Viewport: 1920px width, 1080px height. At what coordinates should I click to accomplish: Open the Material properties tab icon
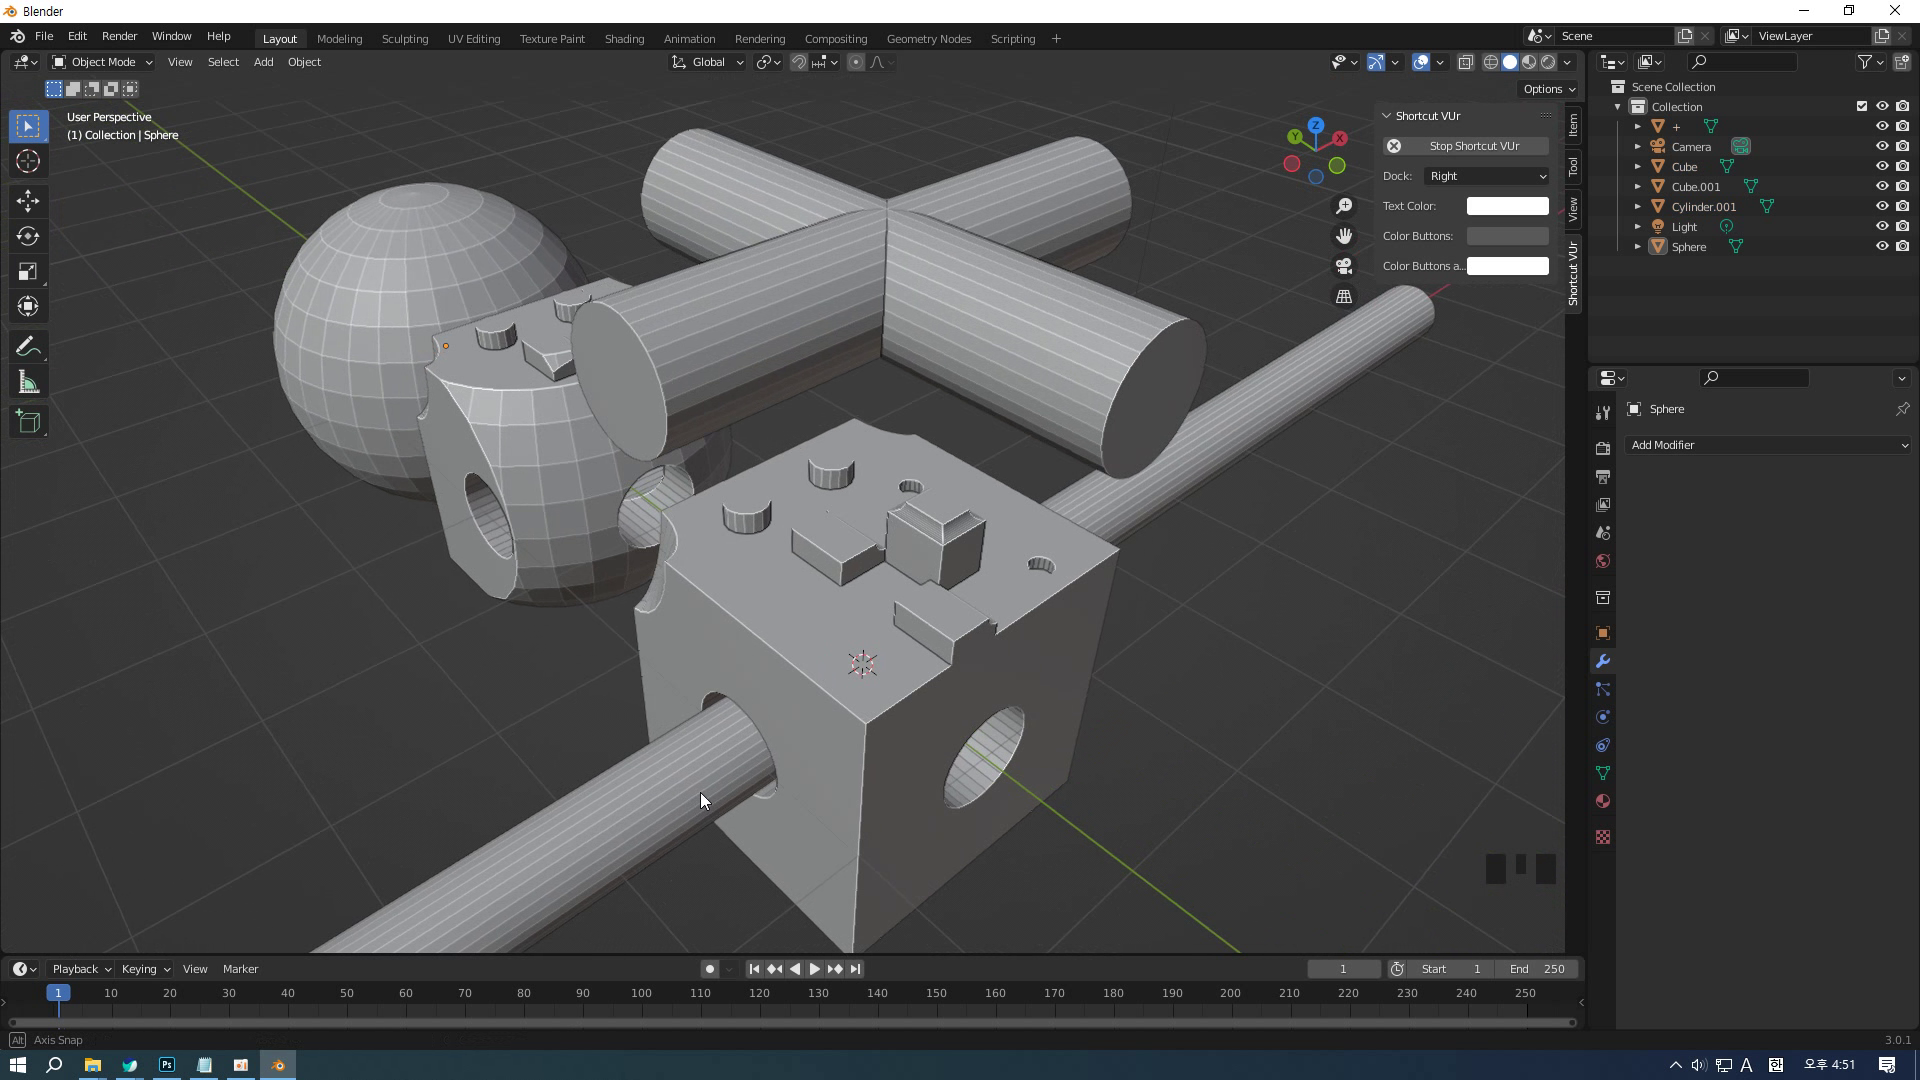click(1603, 801)
